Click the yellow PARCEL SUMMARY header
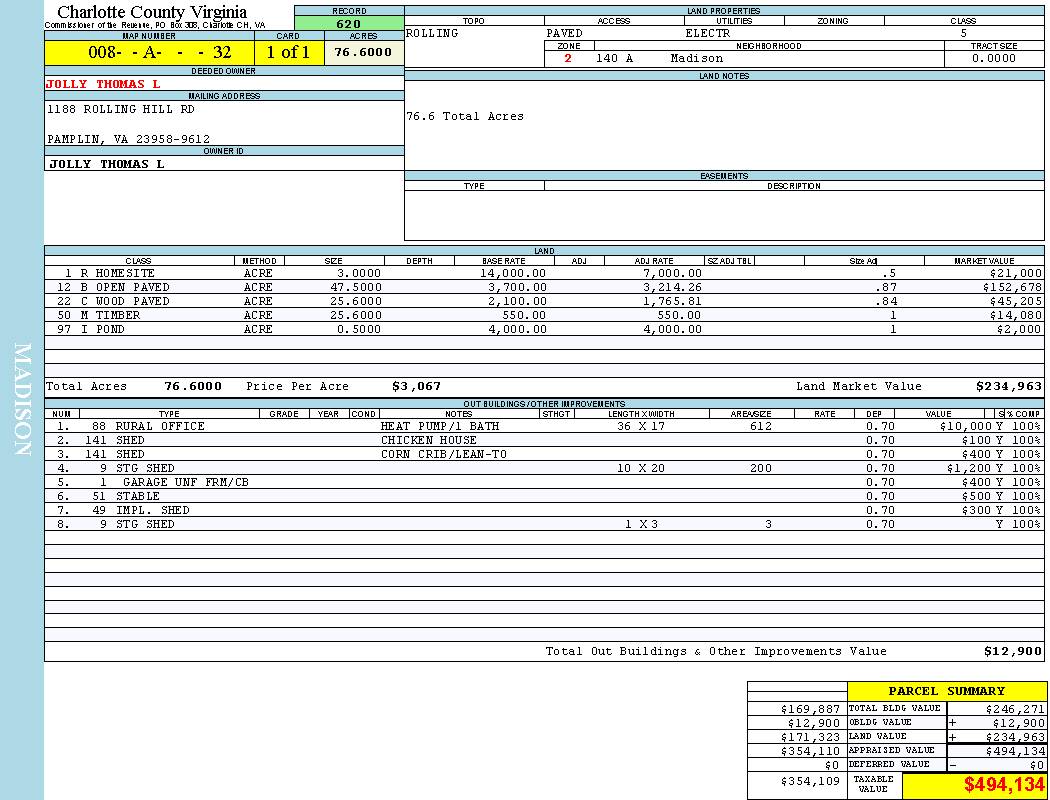 (946, 691)
